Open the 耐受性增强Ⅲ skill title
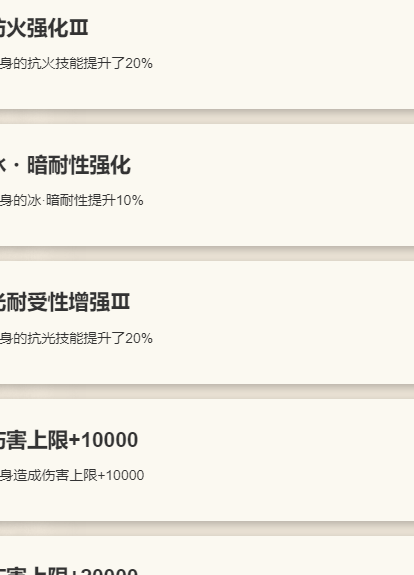The width and height of the screenshot is (414, 575). 65,302
